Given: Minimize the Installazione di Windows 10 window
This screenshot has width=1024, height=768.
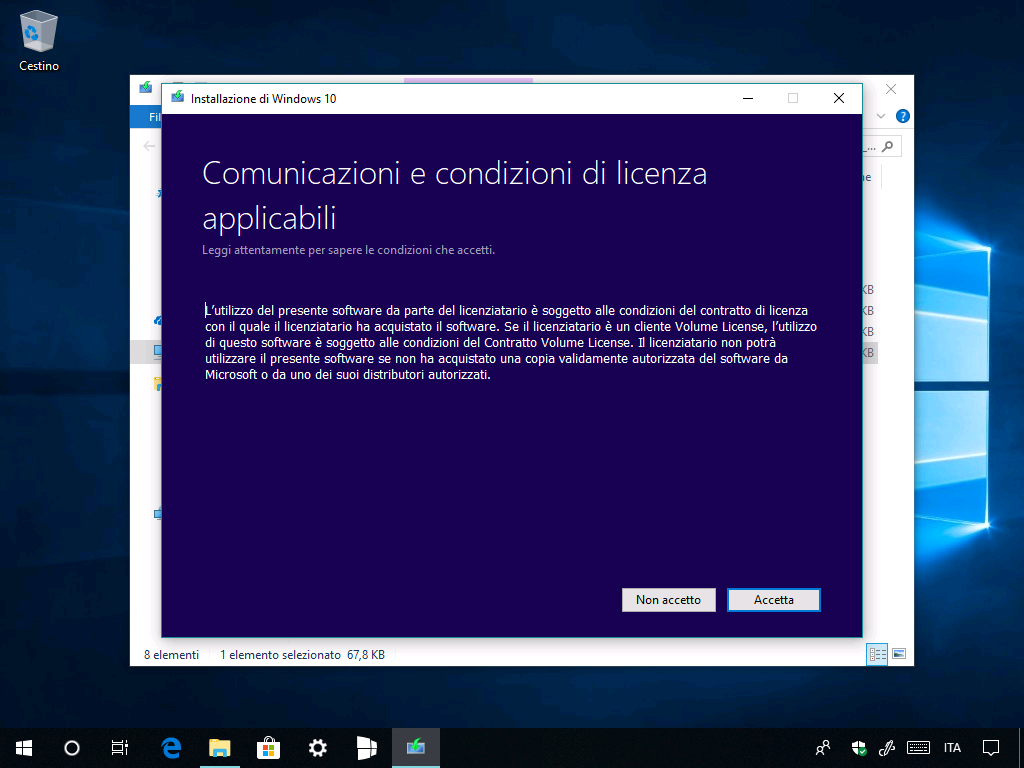Looking at the screenshot, I should pos(748,98).
